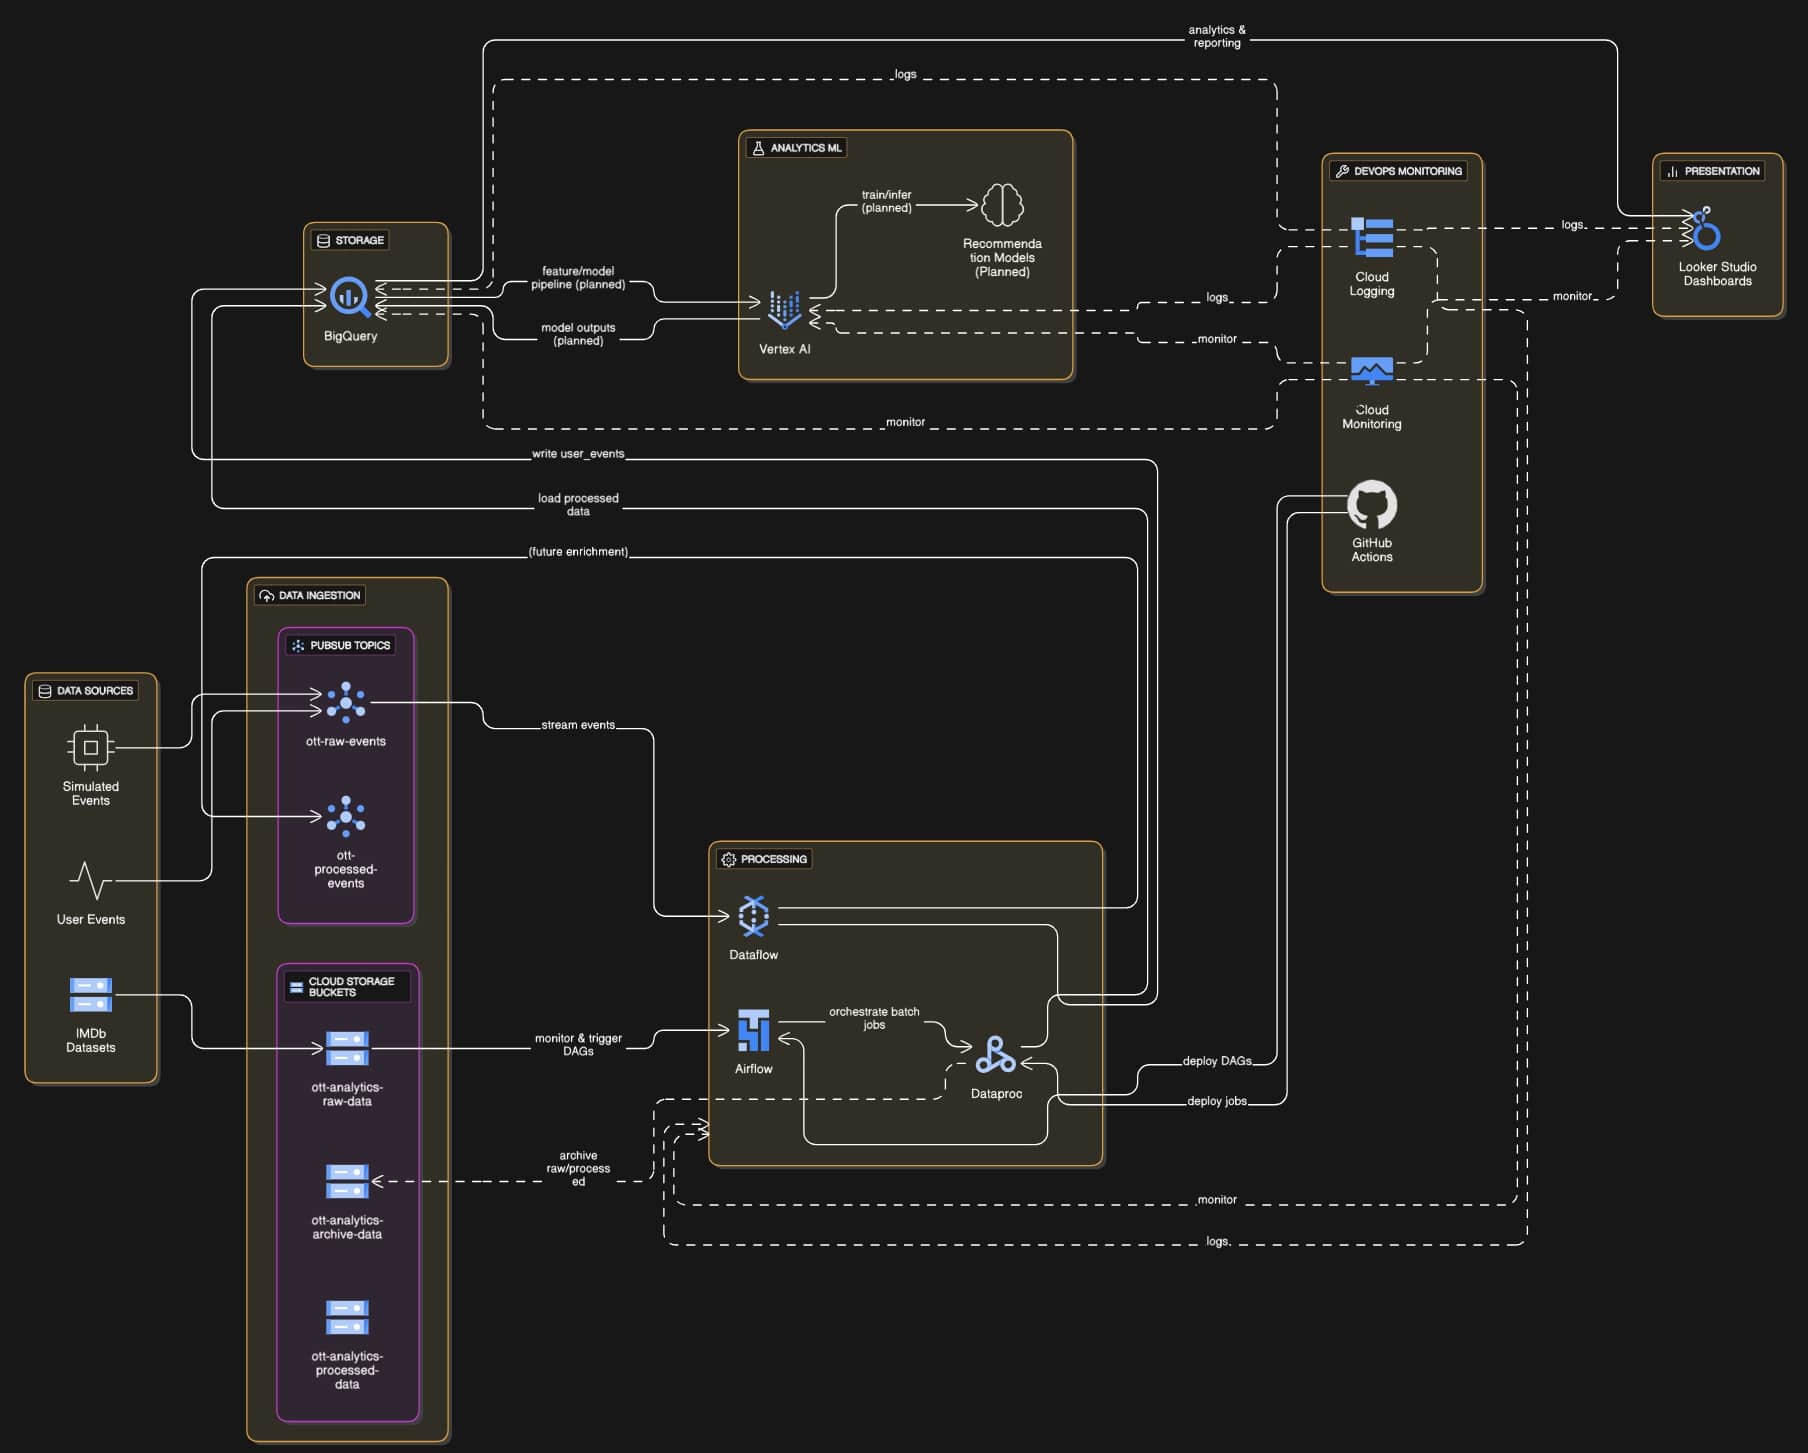Viewport: 1808px width, 1453px height.
Task: Click the DEVOPS MONITORING header badge
Action: [x=1400, y=170]
